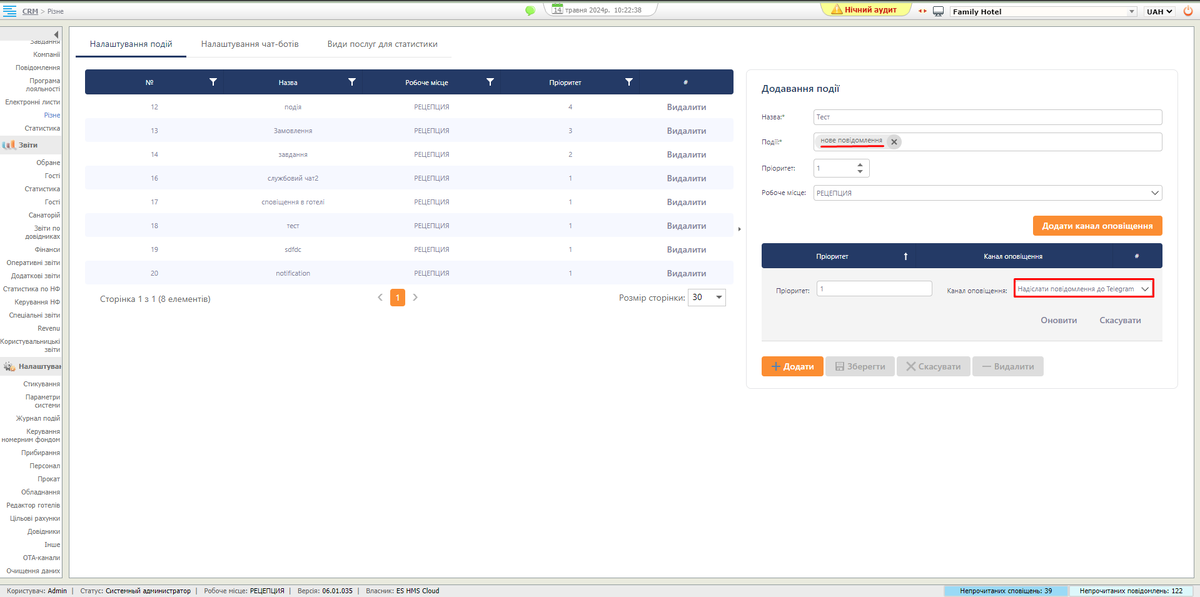Delete row 13 Замовлення via Видалити
The width and height of the screenshot is (1200, 597).
click(686, 131)
